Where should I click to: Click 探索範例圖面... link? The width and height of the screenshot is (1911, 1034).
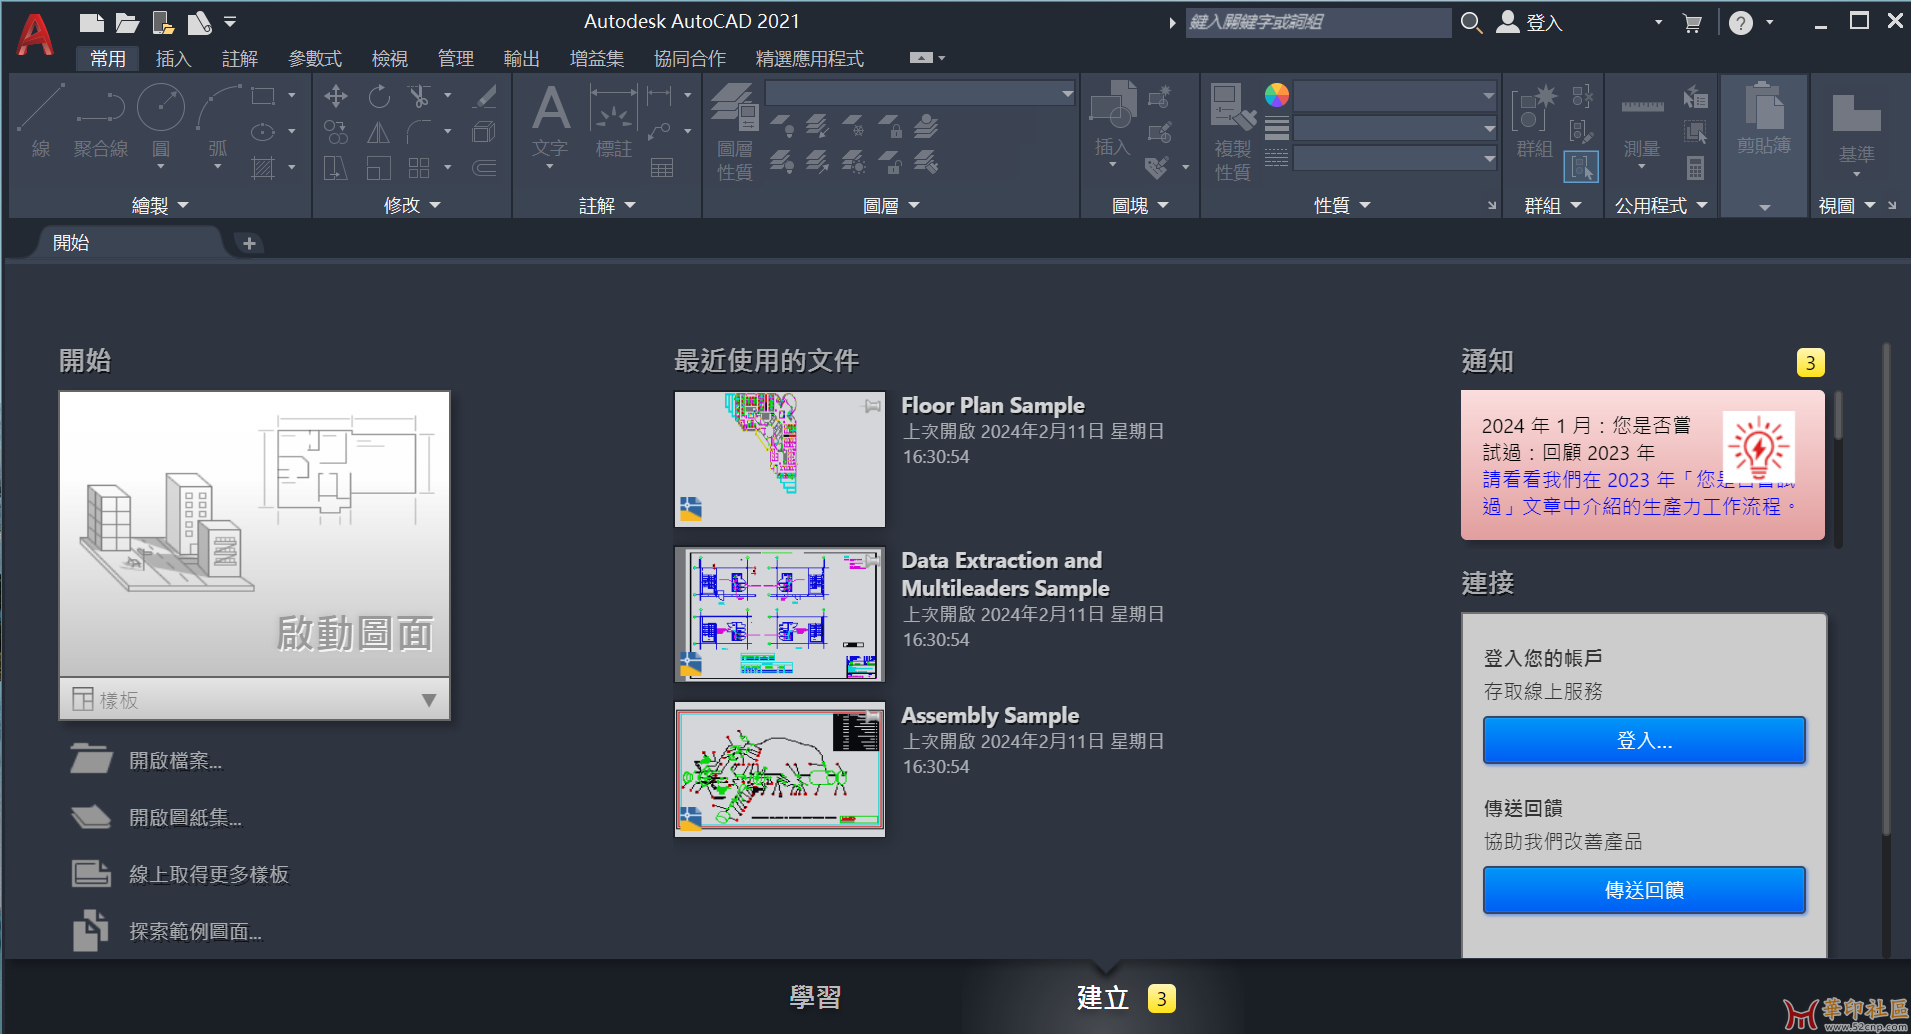[196, 932]
